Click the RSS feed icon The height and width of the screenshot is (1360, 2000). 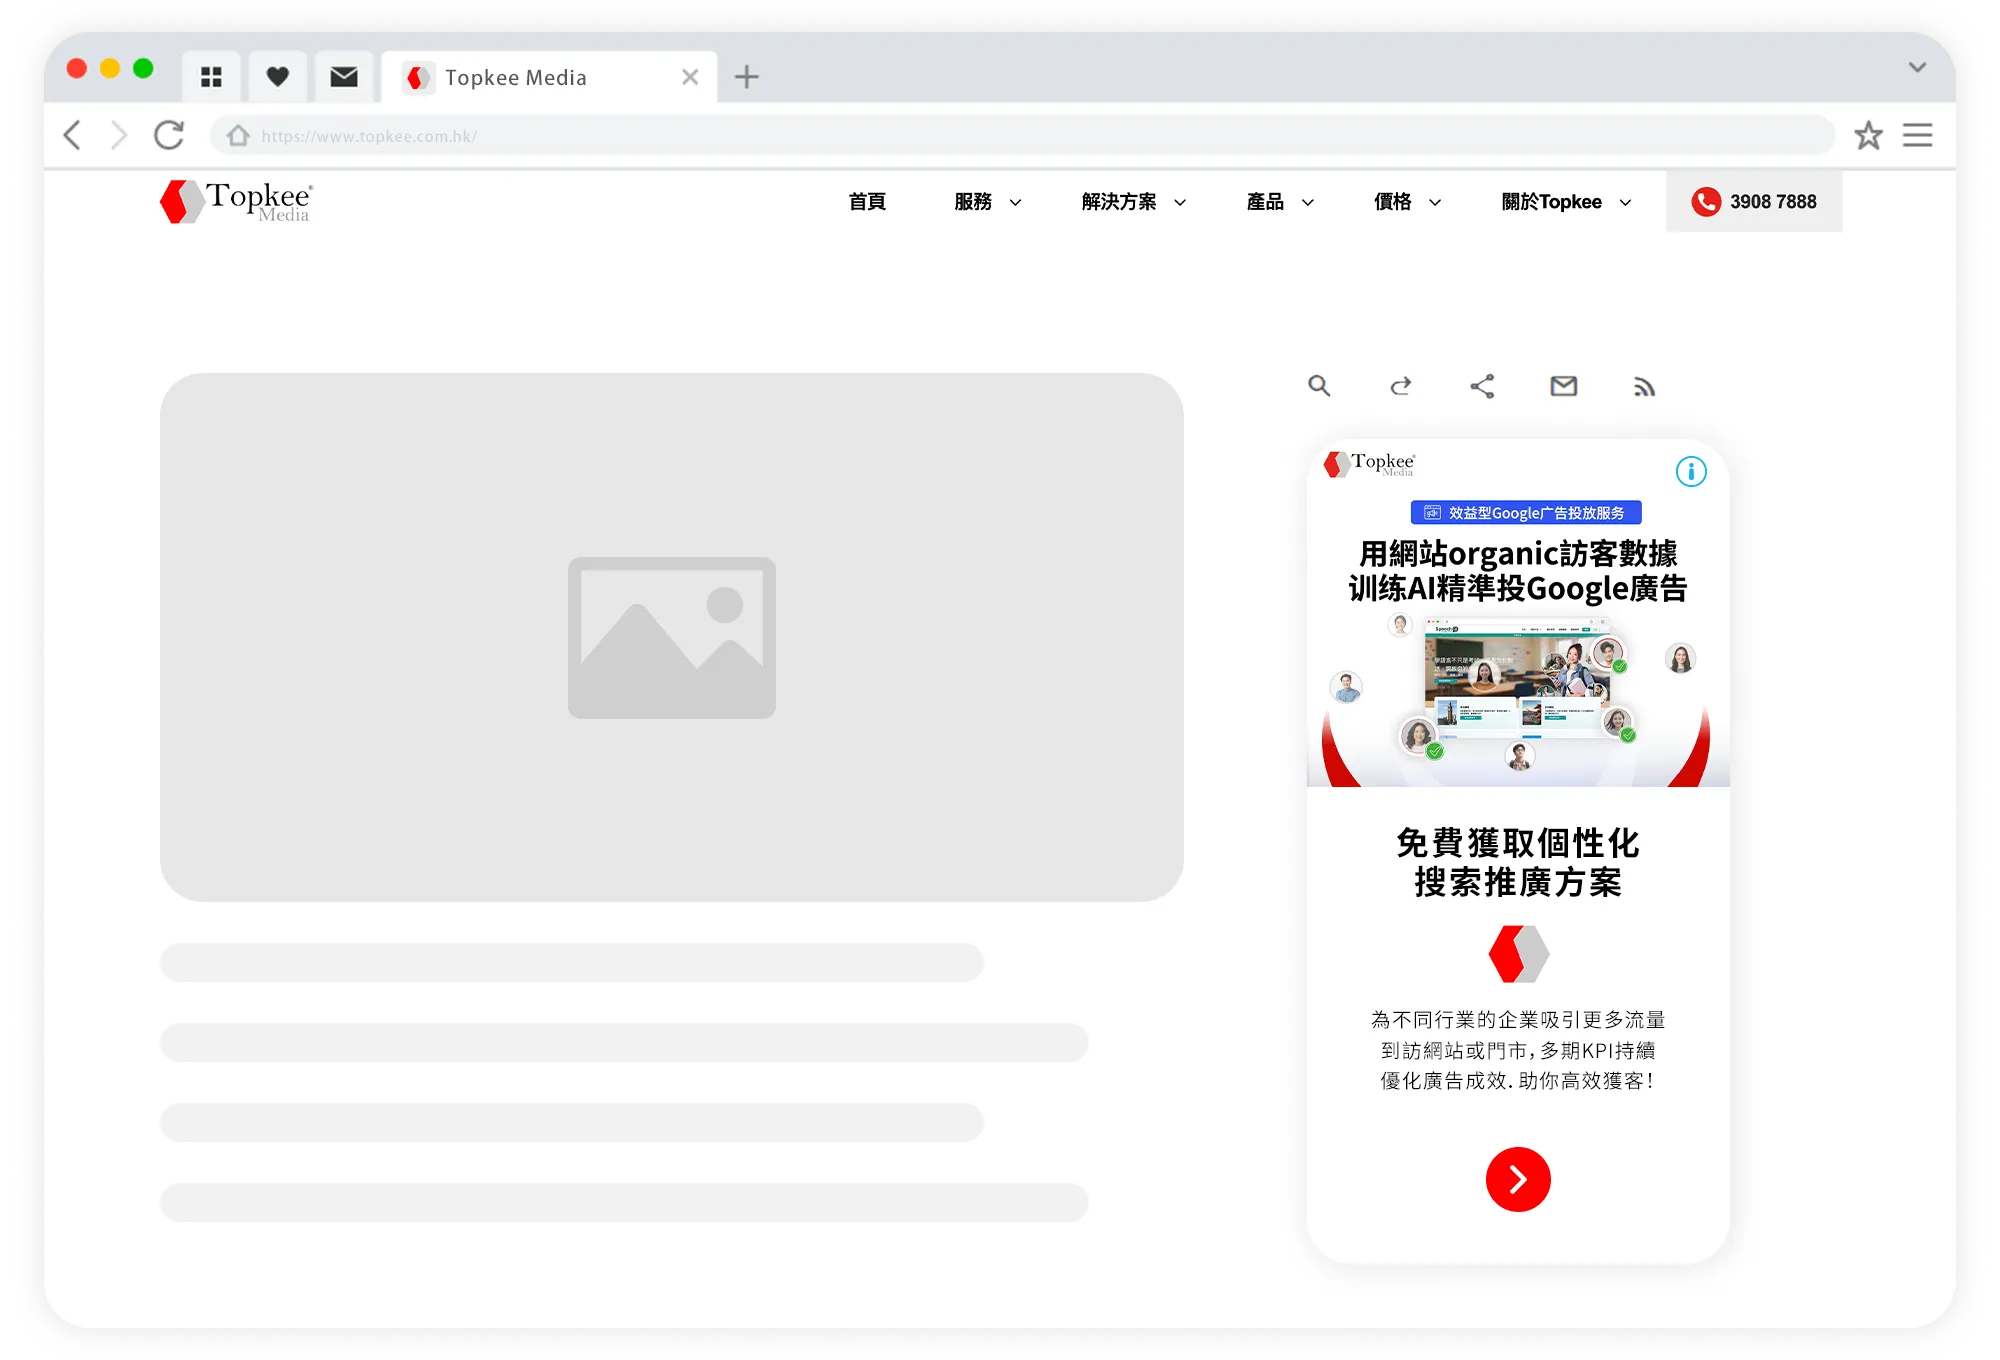pos(1644,387)
